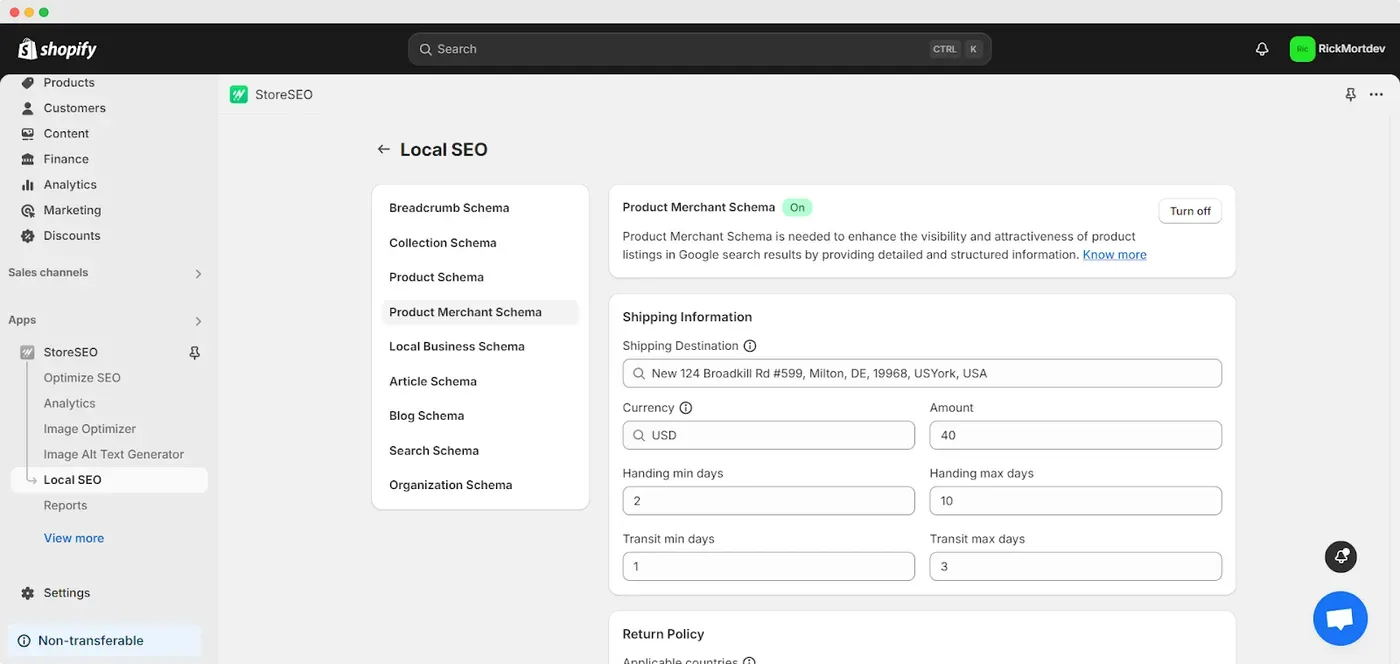1400x664 pixels.
Task: Open the Shipping Destination search field
Action: [922, 373]
